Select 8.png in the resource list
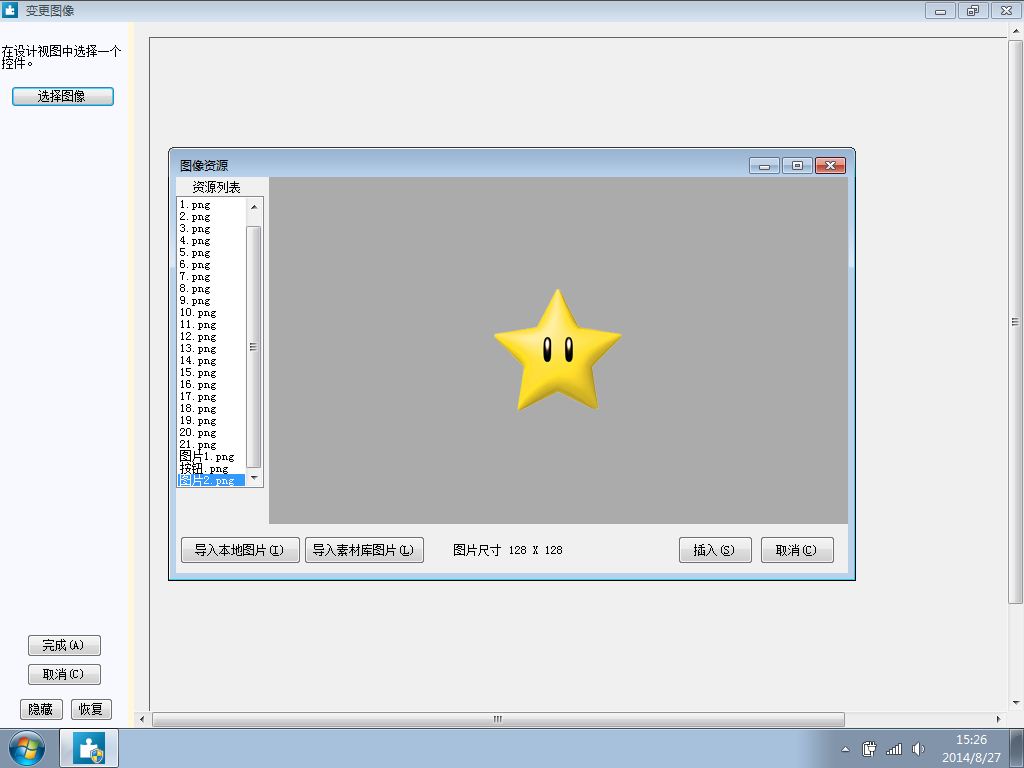Viewport: 1024px width, 768px height. click(211, 288)
